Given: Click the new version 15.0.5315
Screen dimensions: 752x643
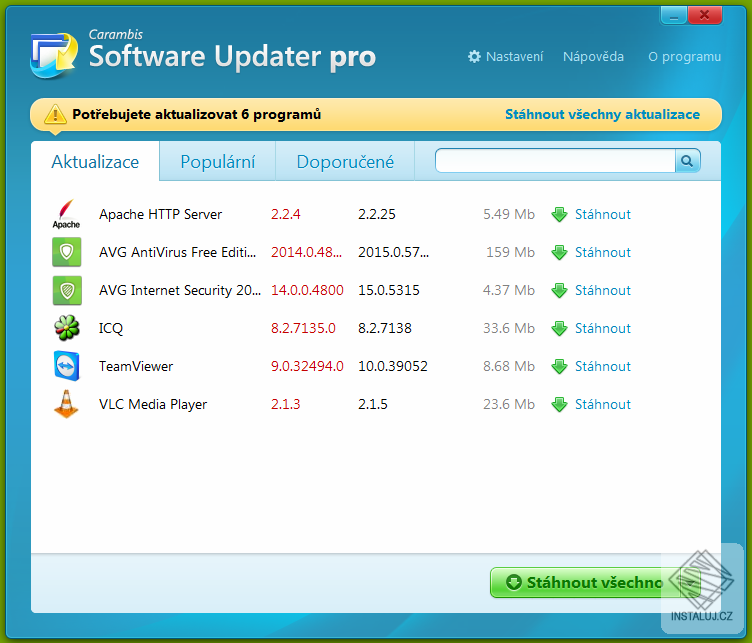Looking at the screenshot, I should pos(388,290).
